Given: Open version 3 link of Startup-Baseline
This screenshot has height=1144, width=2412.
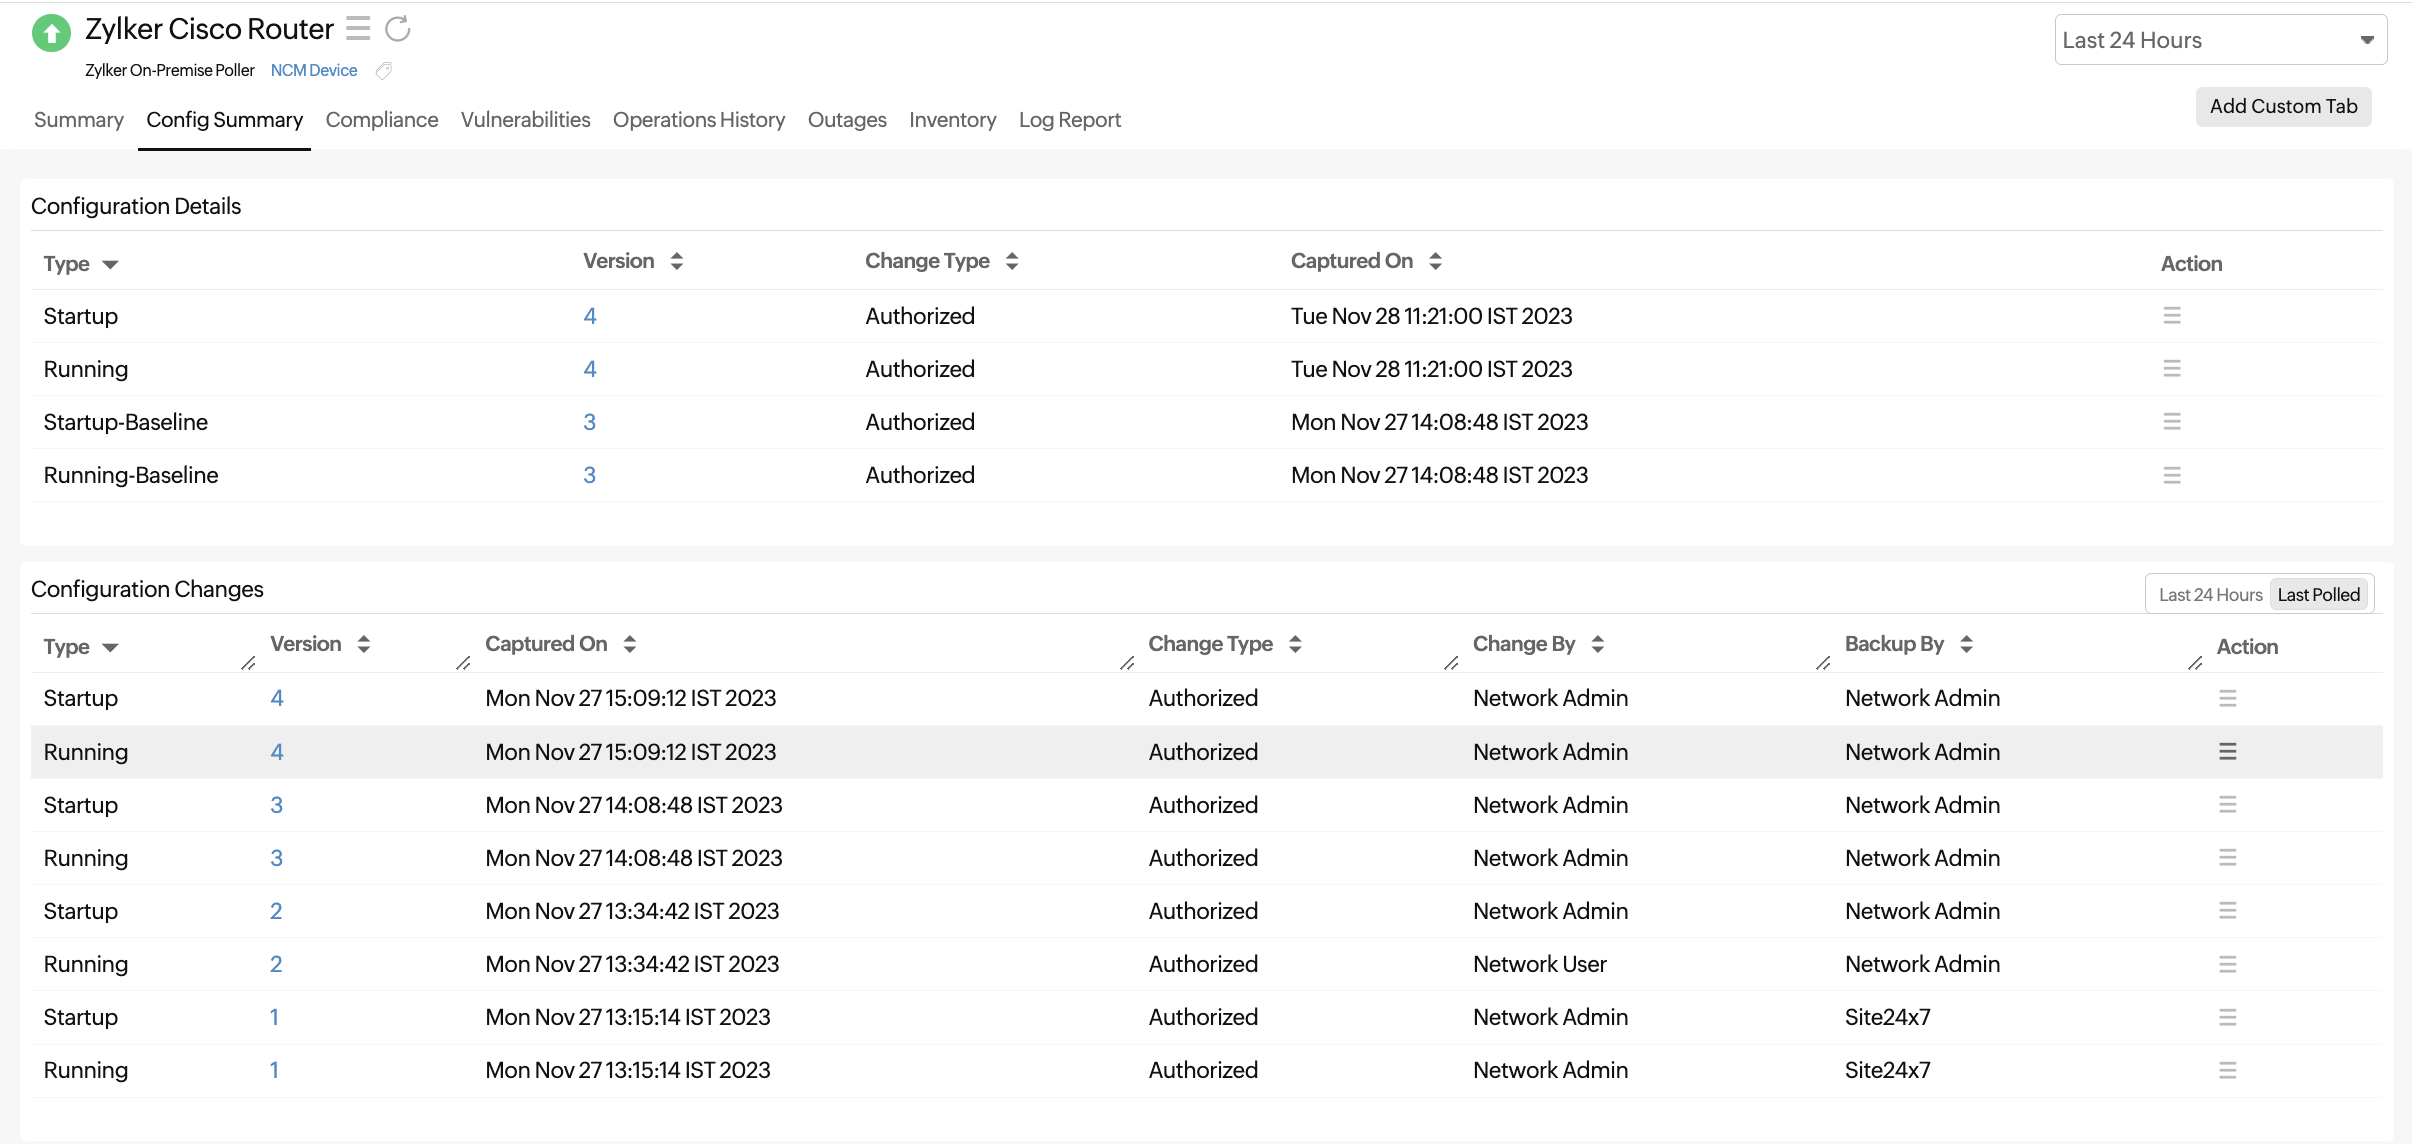Looking at the screenshot, I should pyautogui.click(x=590, y=422).
